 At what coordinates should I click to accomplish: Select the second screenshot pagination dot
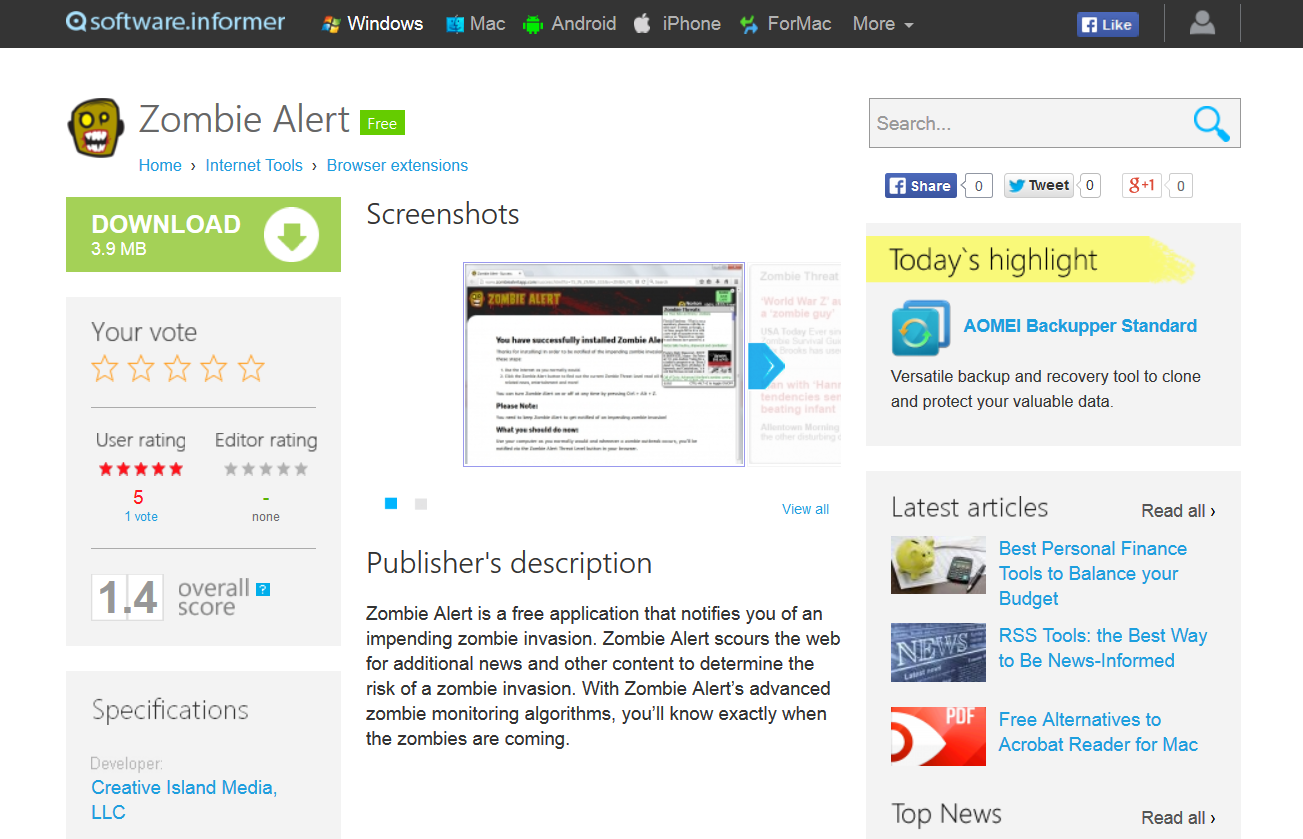[x=421, y=504]
